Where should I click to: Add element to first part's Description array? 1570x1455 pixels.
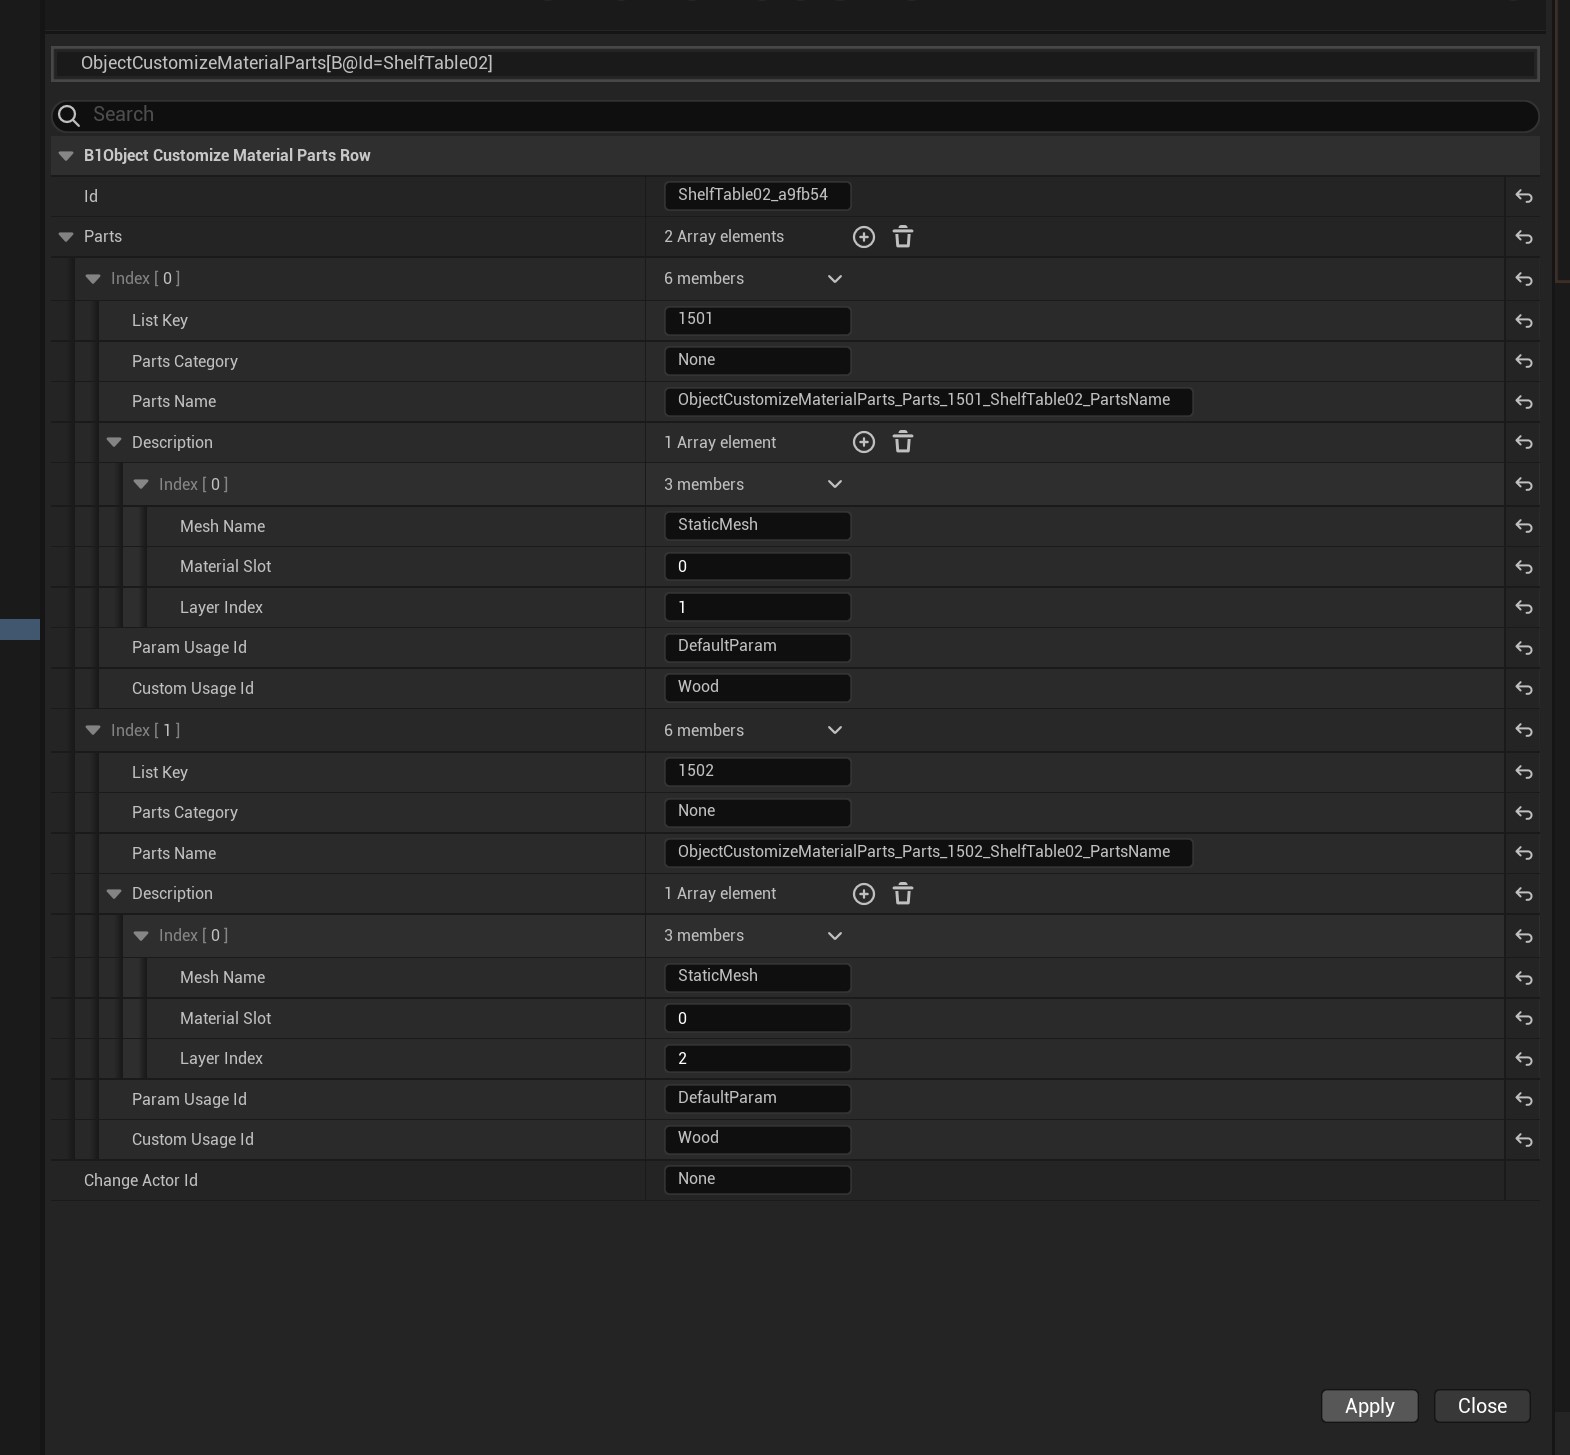click(864, 442)
